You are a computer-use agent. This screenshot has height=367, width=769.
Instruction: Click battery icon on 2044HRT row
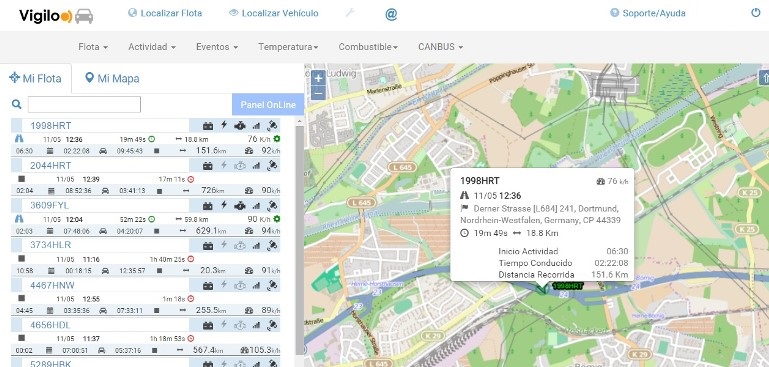208,166
